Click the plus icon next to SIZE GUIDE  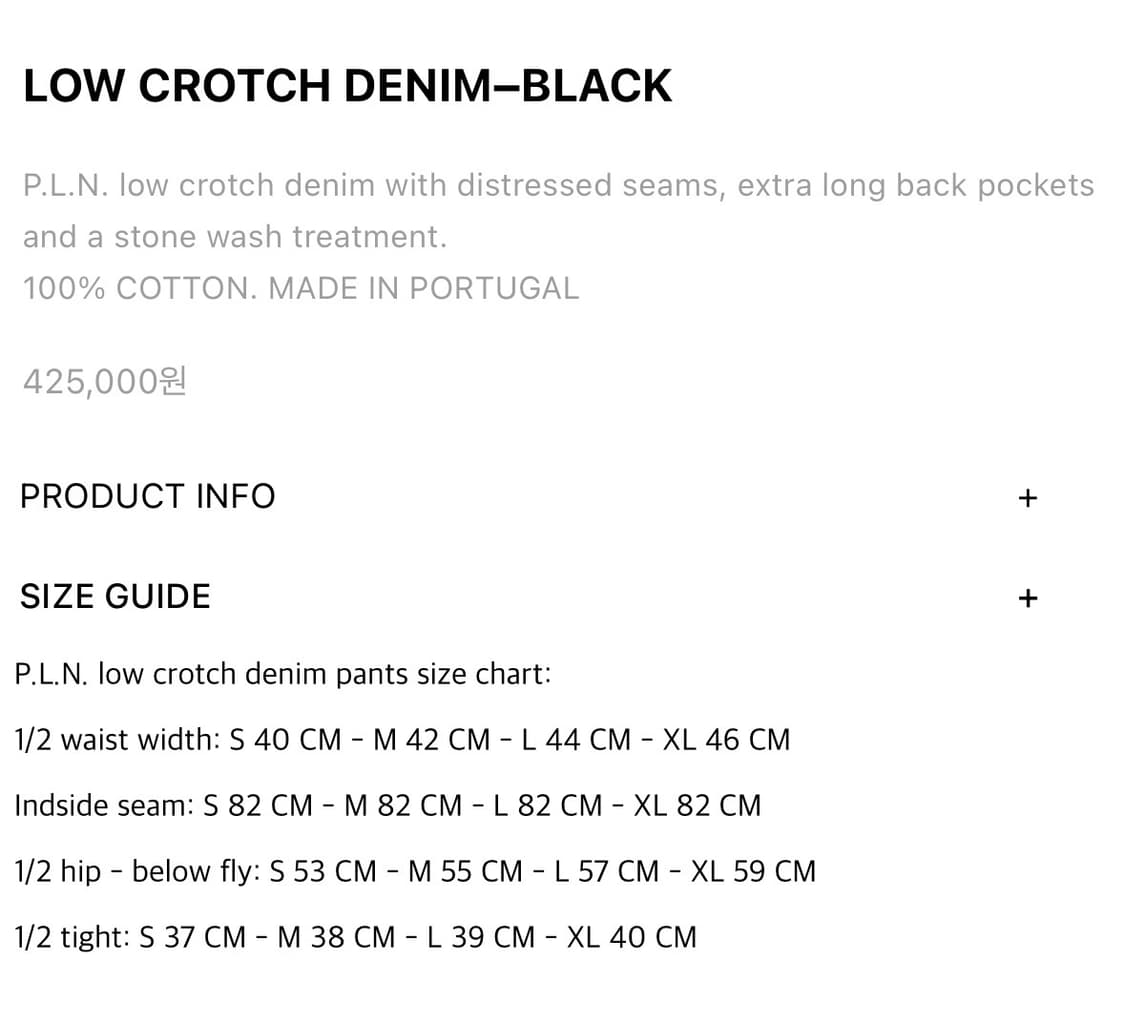1028,597
